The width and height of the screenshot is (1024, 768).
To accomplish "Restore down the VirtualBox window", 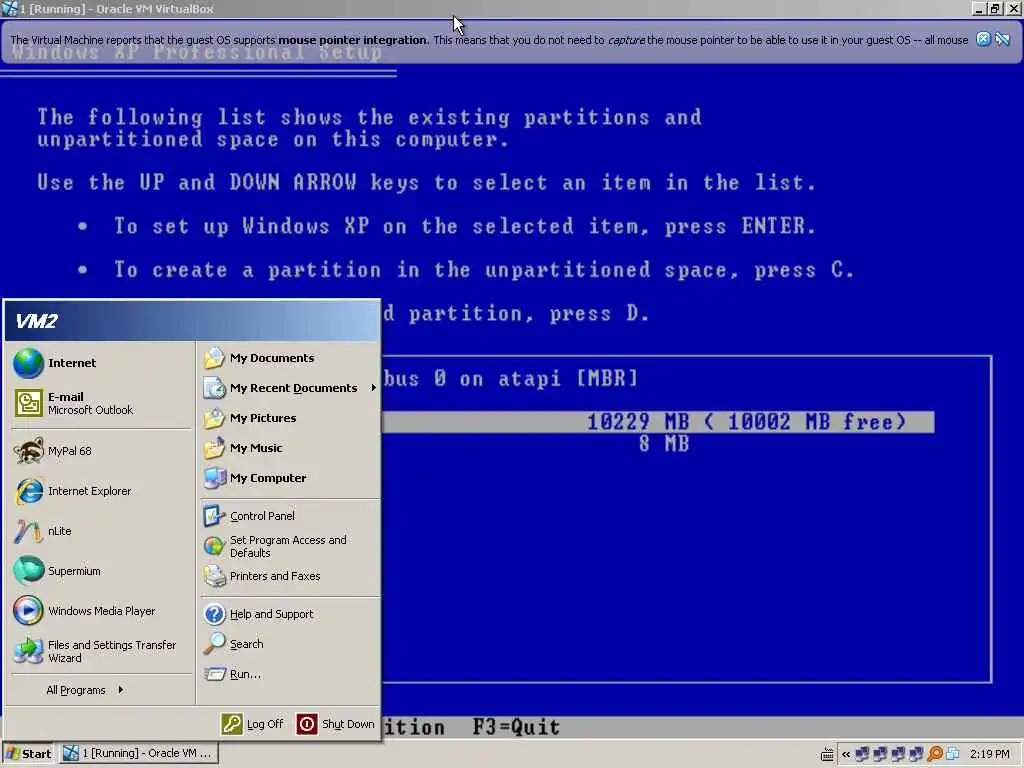I will click(x=995, y=8).
